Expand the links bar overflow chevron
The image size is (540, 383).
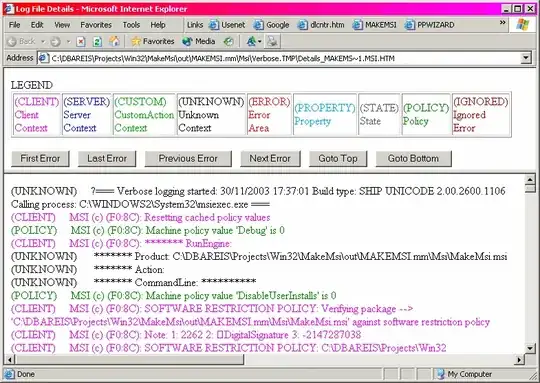(503, 23)
